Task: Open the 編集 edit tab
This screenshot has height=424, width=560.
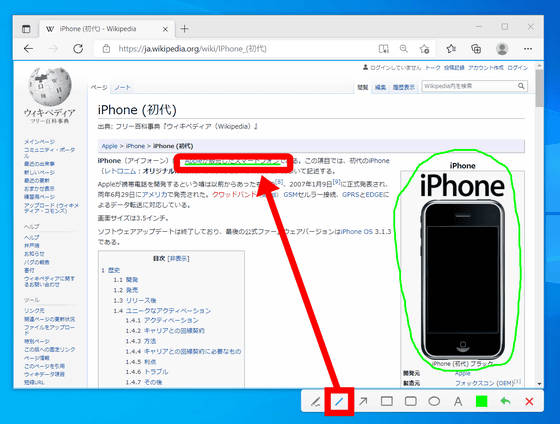Action: click(x=380, y=87)
